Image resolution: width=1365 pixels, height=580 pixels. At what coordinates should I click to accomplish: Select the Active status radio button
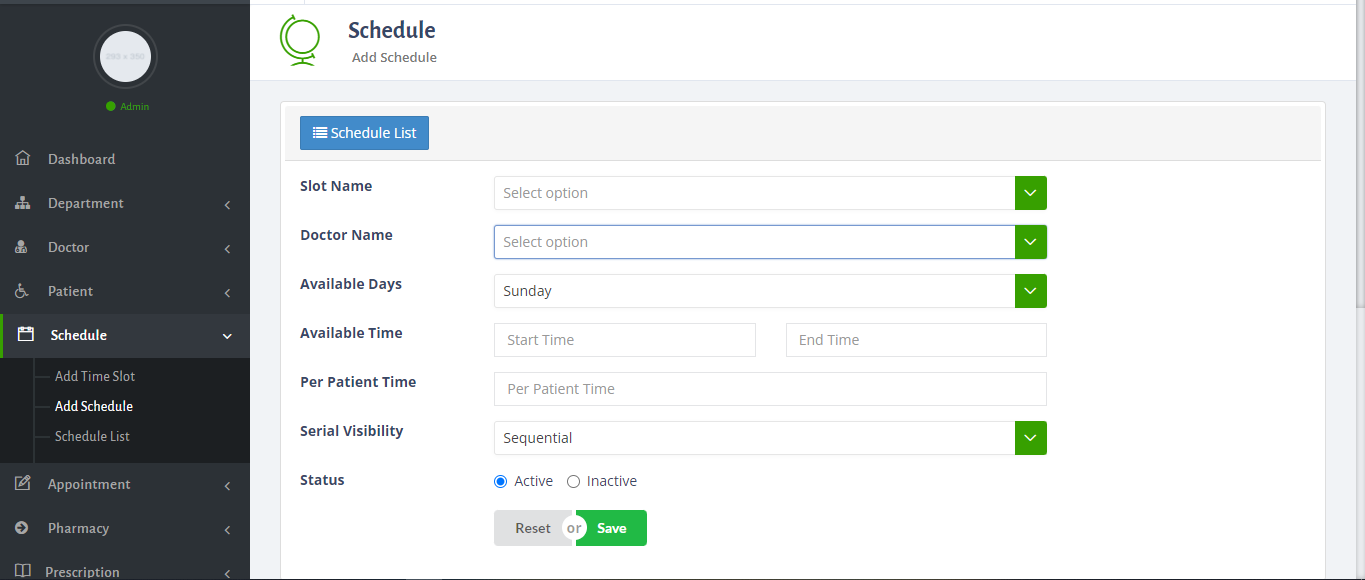[501, 481]
